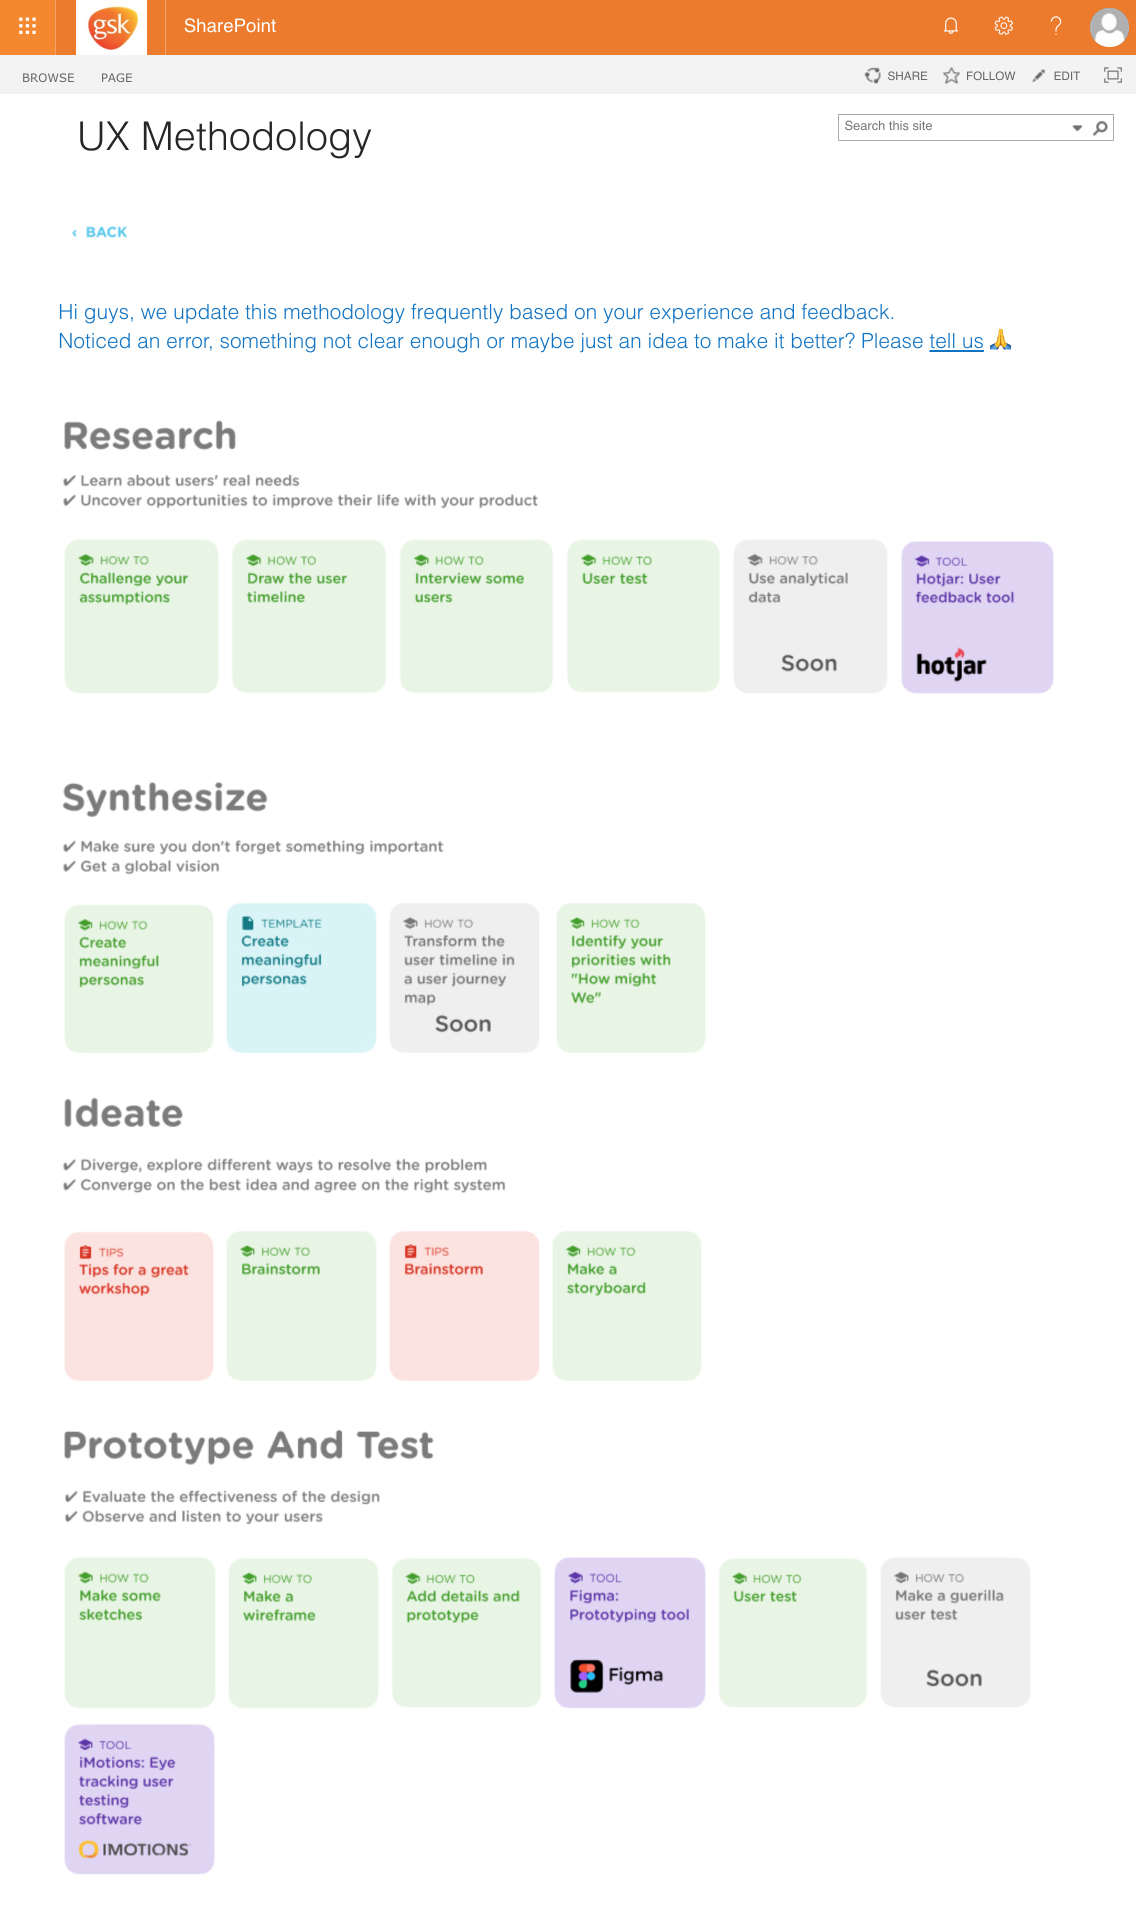This screenshot has width=1136, height=1920.
Task: Click the help question mark icon
Action: (1056, 26)
